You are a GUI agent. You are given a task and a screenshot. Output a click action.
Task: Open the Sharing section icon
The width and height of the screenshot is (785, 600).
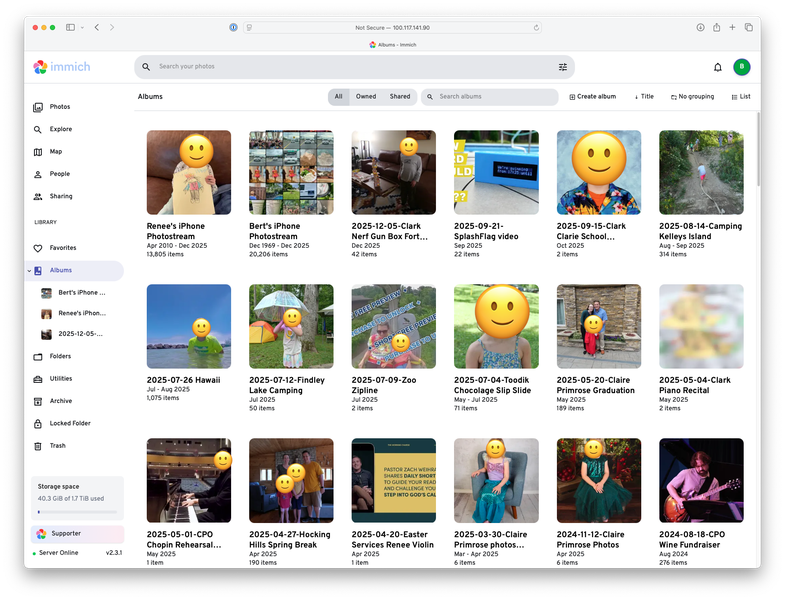tap(38, 196)
